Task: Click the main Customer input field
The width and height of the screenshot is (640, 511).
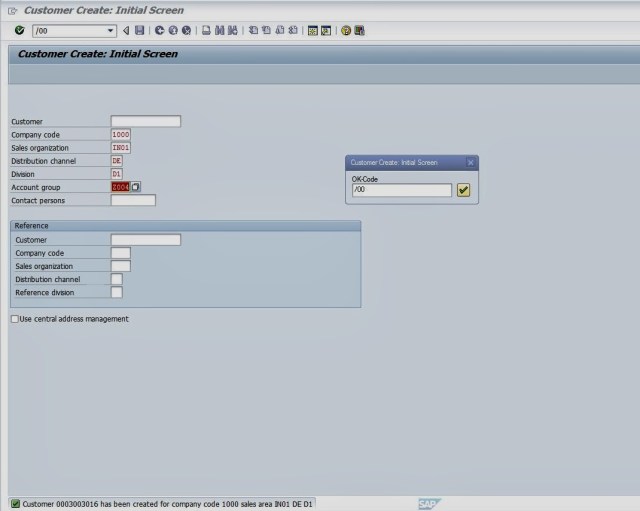Action: pos(146,121)
